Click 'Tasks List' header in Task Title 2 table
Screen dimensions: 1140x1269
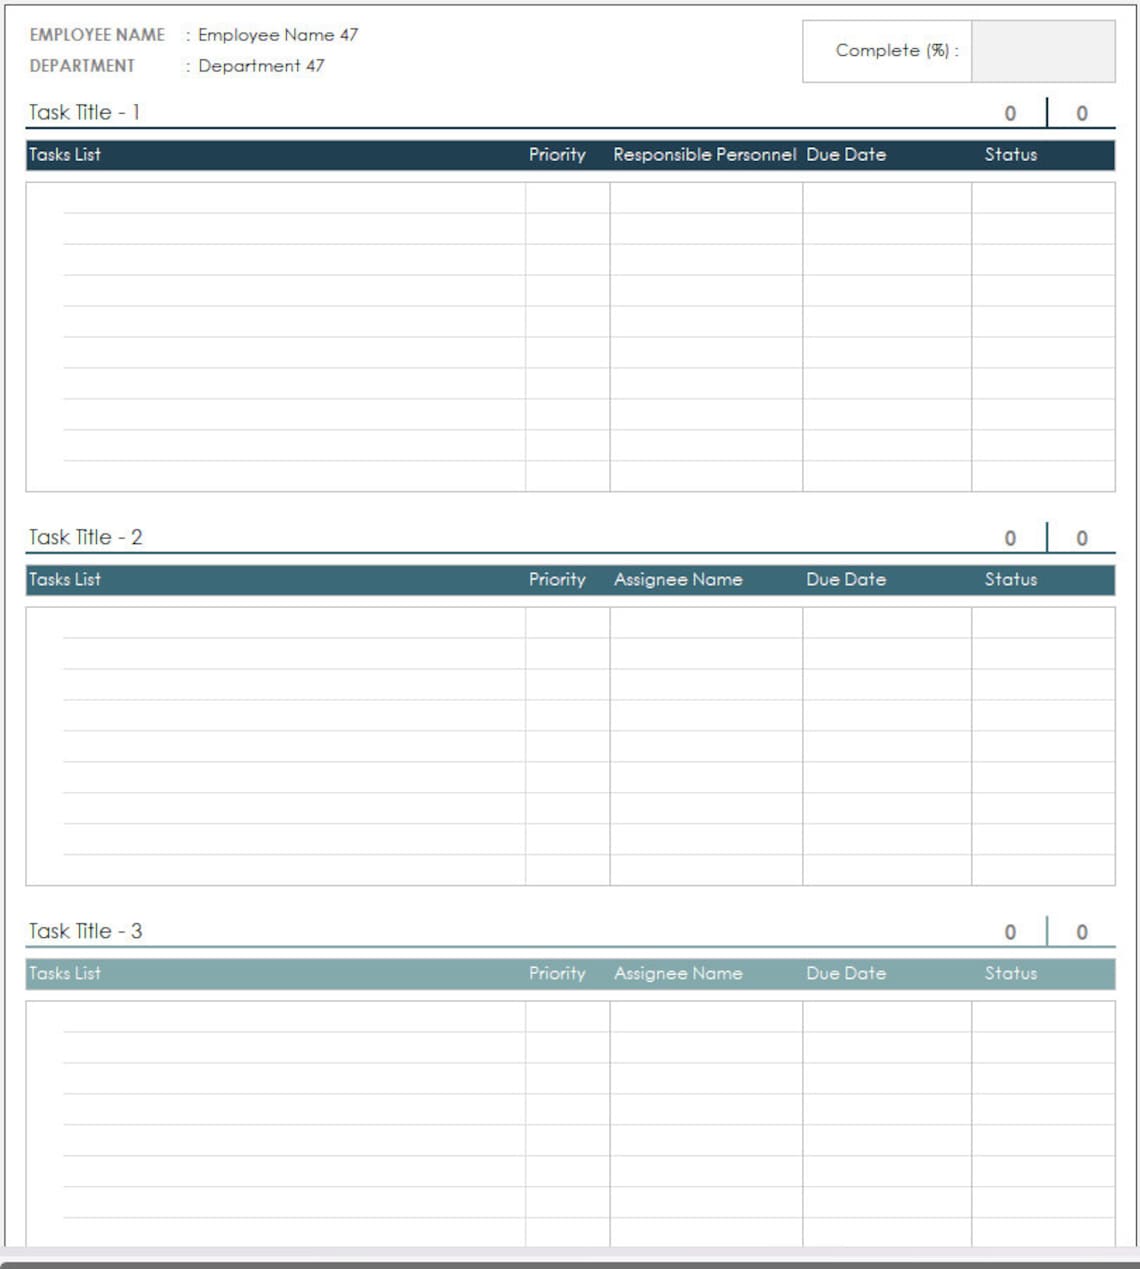coord(65,580)
